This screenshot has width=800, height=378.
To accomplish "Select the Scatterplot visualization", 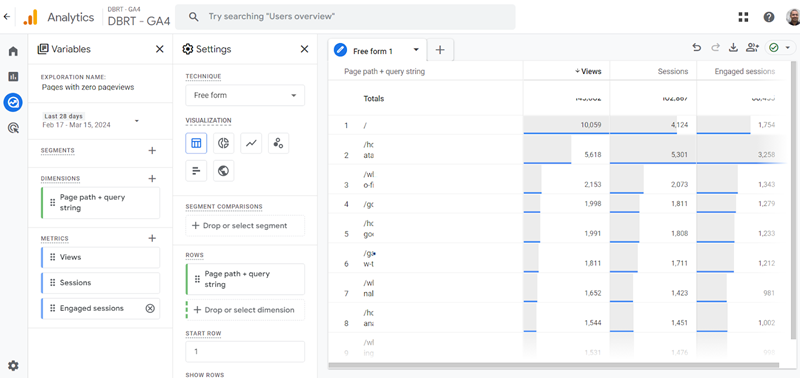I will tap(279, 143).
